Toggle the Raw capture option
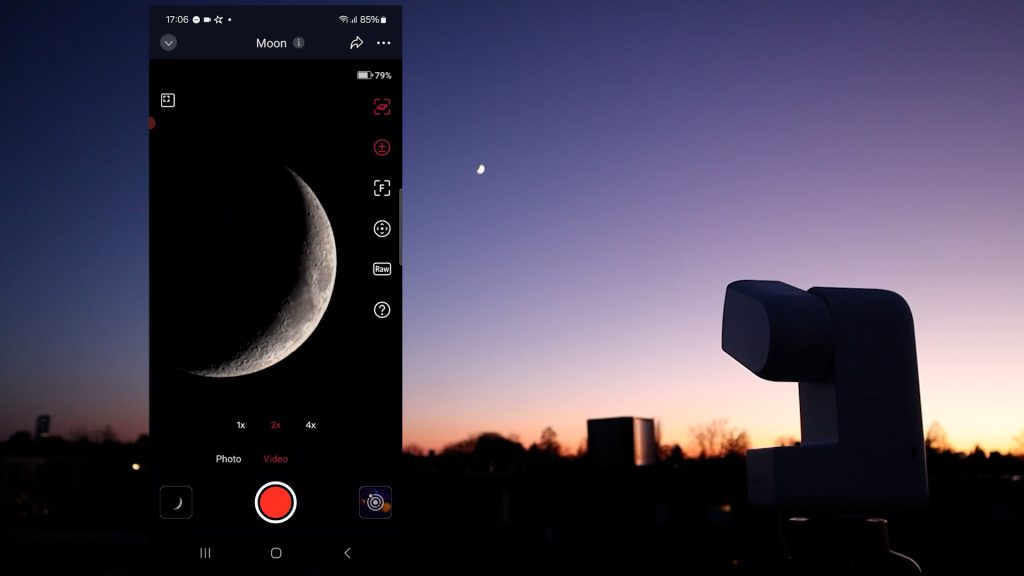Image resolution: width=1024 pixels, height=576 pixels. (381, 269)
